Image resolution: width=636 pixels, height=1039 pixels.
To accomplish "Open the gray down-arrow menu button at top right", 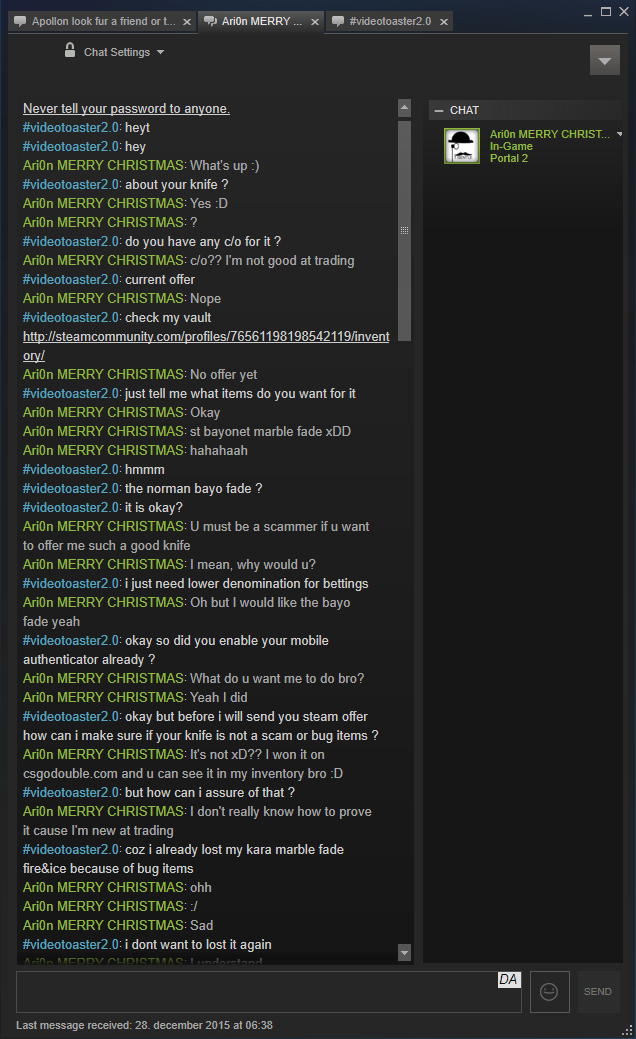I will point(605,60).
